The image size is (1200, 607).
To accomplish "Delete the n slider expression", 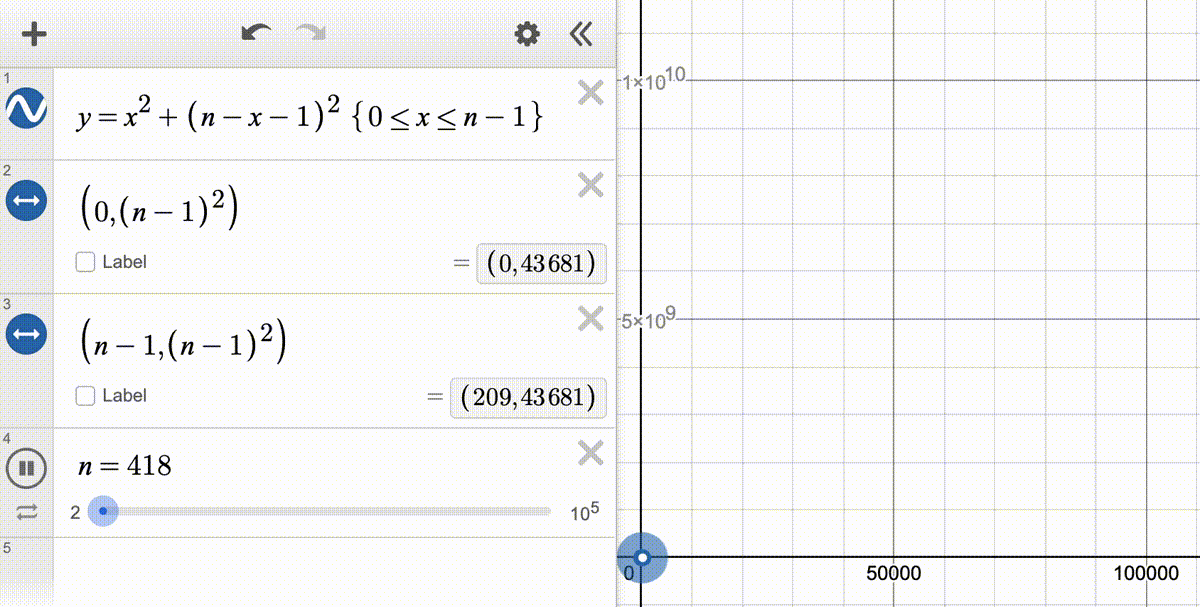I will (x=591, y=453).
